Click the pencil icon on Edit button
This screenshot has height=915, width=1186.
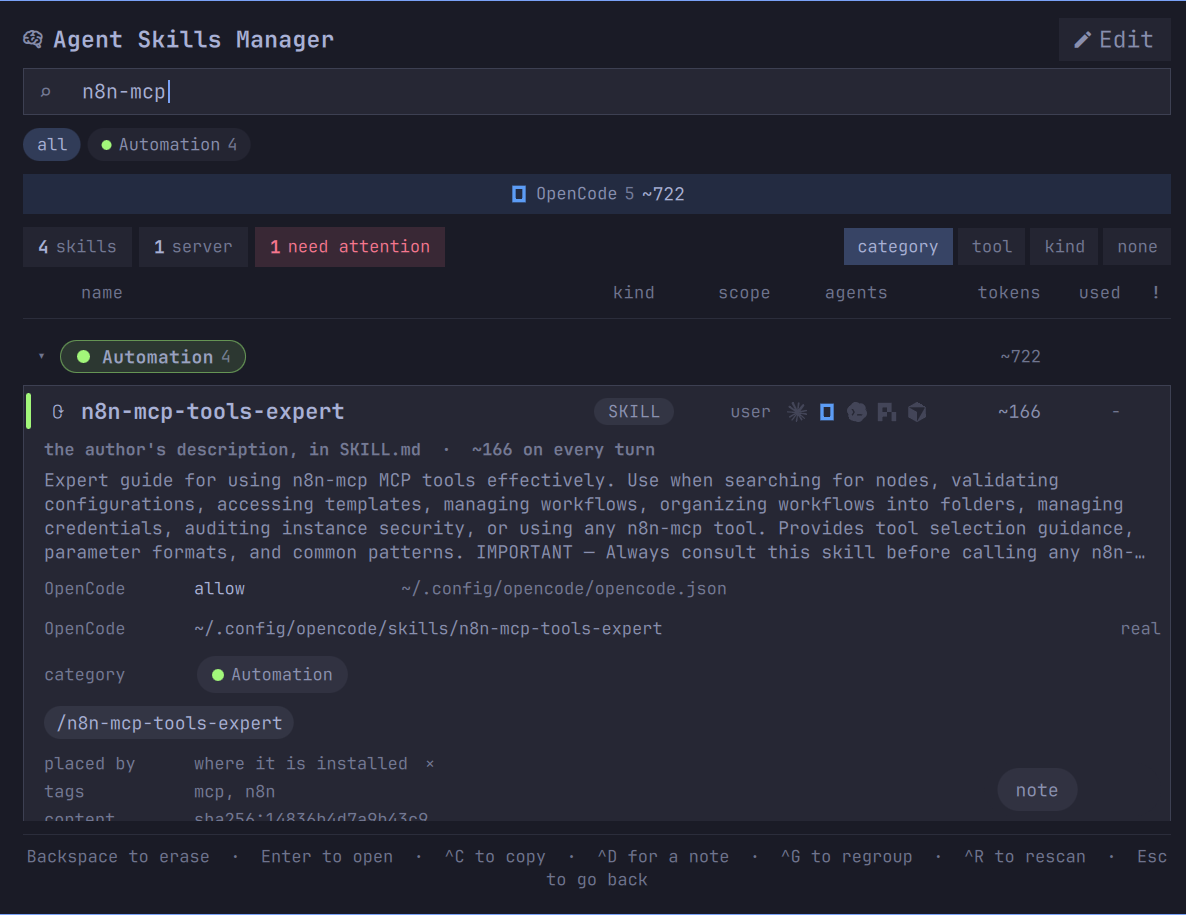click(x=1082, y=40)
